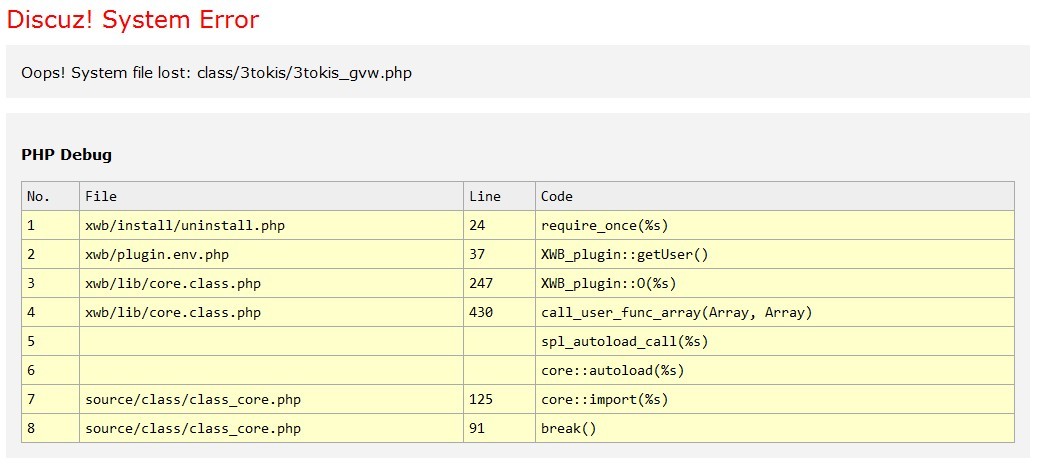Click row number 2 in No. column
1041x466 pixels.
[50, 254]
